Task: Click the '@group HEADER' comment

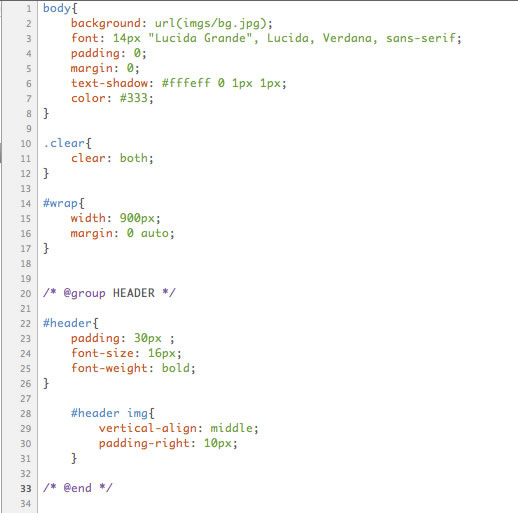Action: click(x=109, y=293)
